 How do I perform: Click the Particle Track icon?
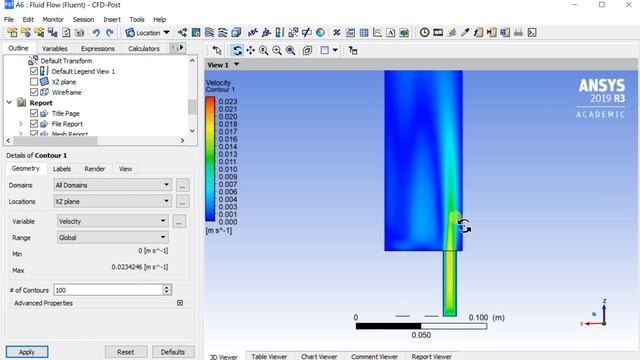pos(223,33)
